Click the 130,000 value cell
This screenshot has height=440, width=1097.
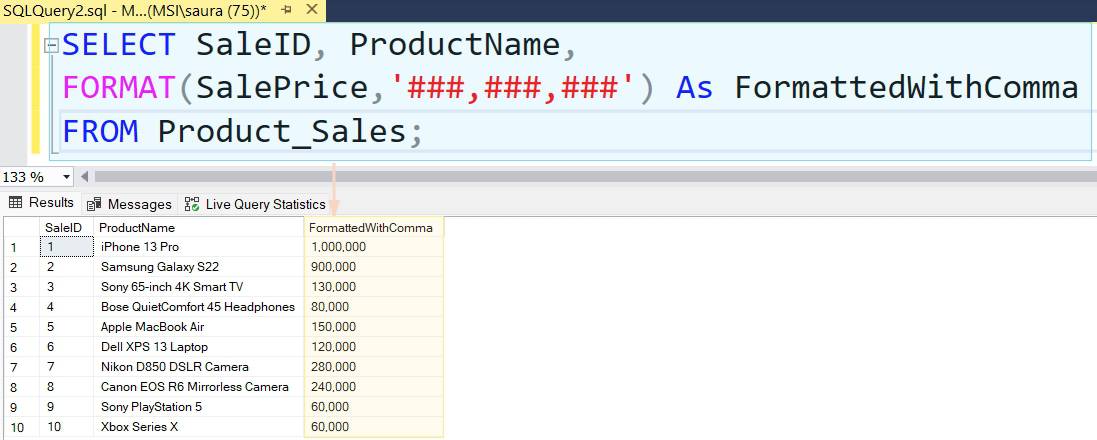coord(374,287)
